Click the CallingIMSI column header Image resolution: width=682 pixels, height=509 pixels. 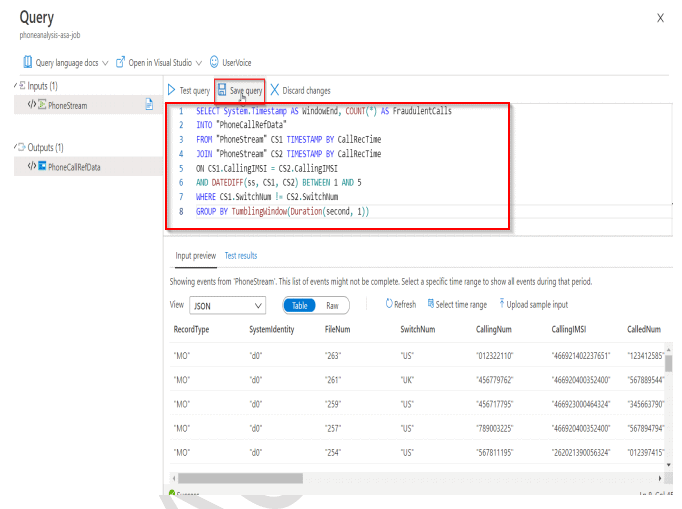coord(568,329)
